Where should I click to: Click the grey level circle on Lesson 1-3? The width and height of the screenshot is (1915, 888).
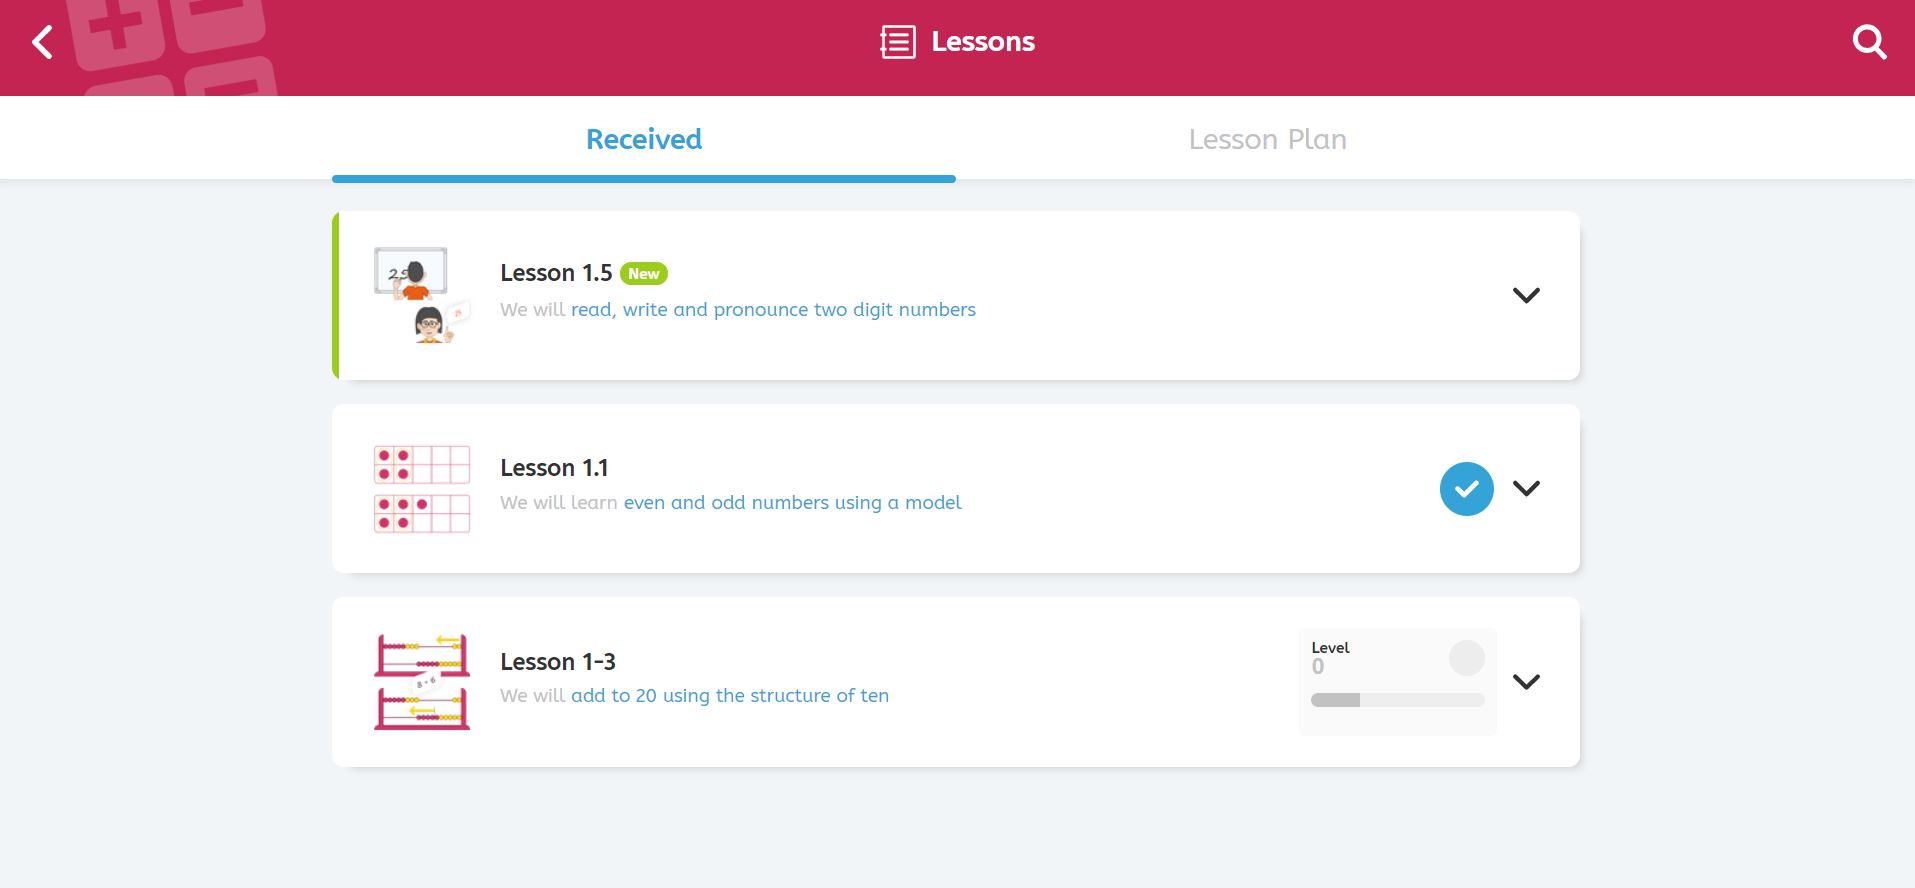(x=1466, y=658)
